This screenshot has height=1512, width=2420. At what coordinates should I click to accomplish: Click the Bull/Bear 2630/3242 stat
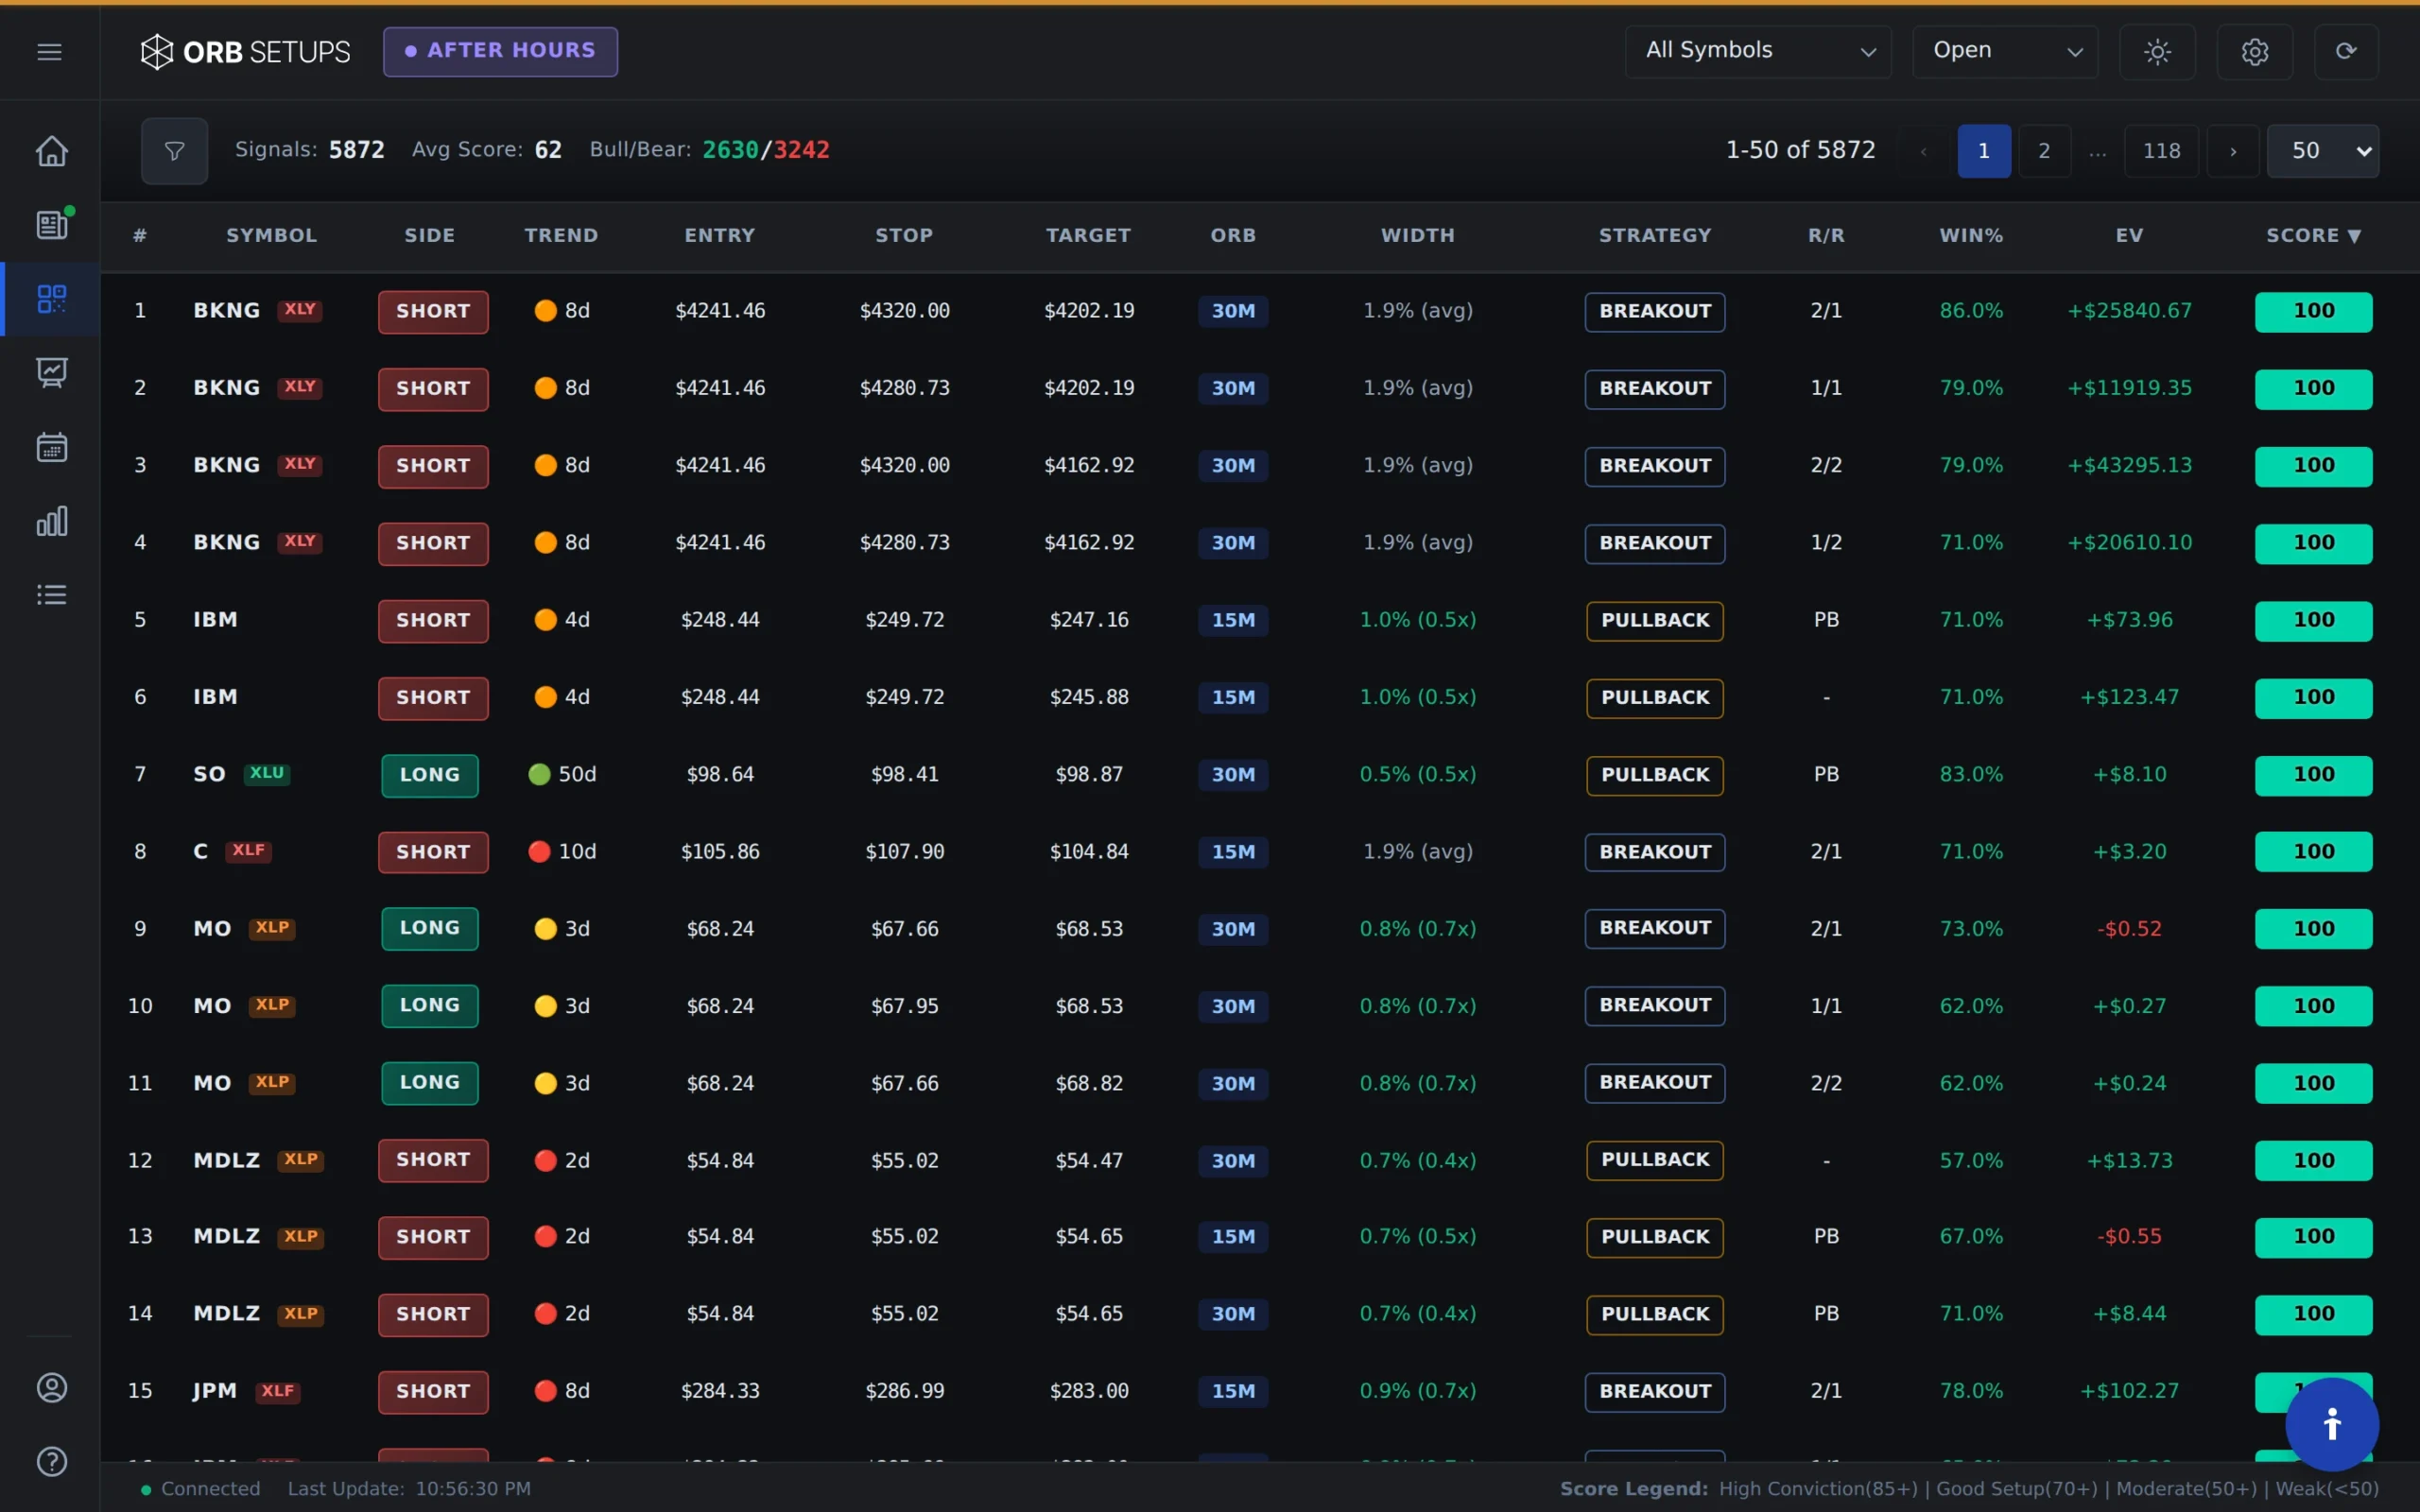[709, 150]
